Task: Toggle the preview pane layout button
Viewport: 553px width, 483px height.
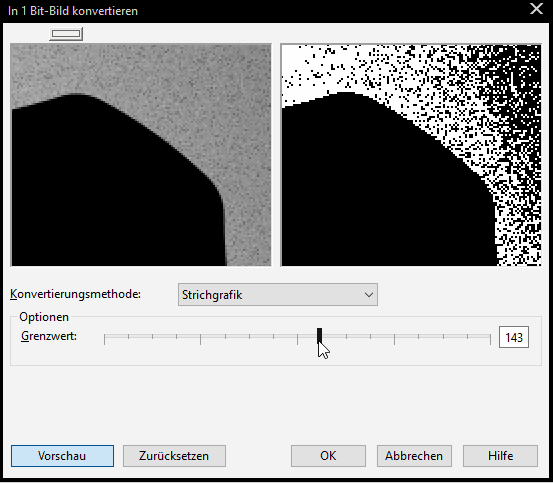Action: [66, 34]
